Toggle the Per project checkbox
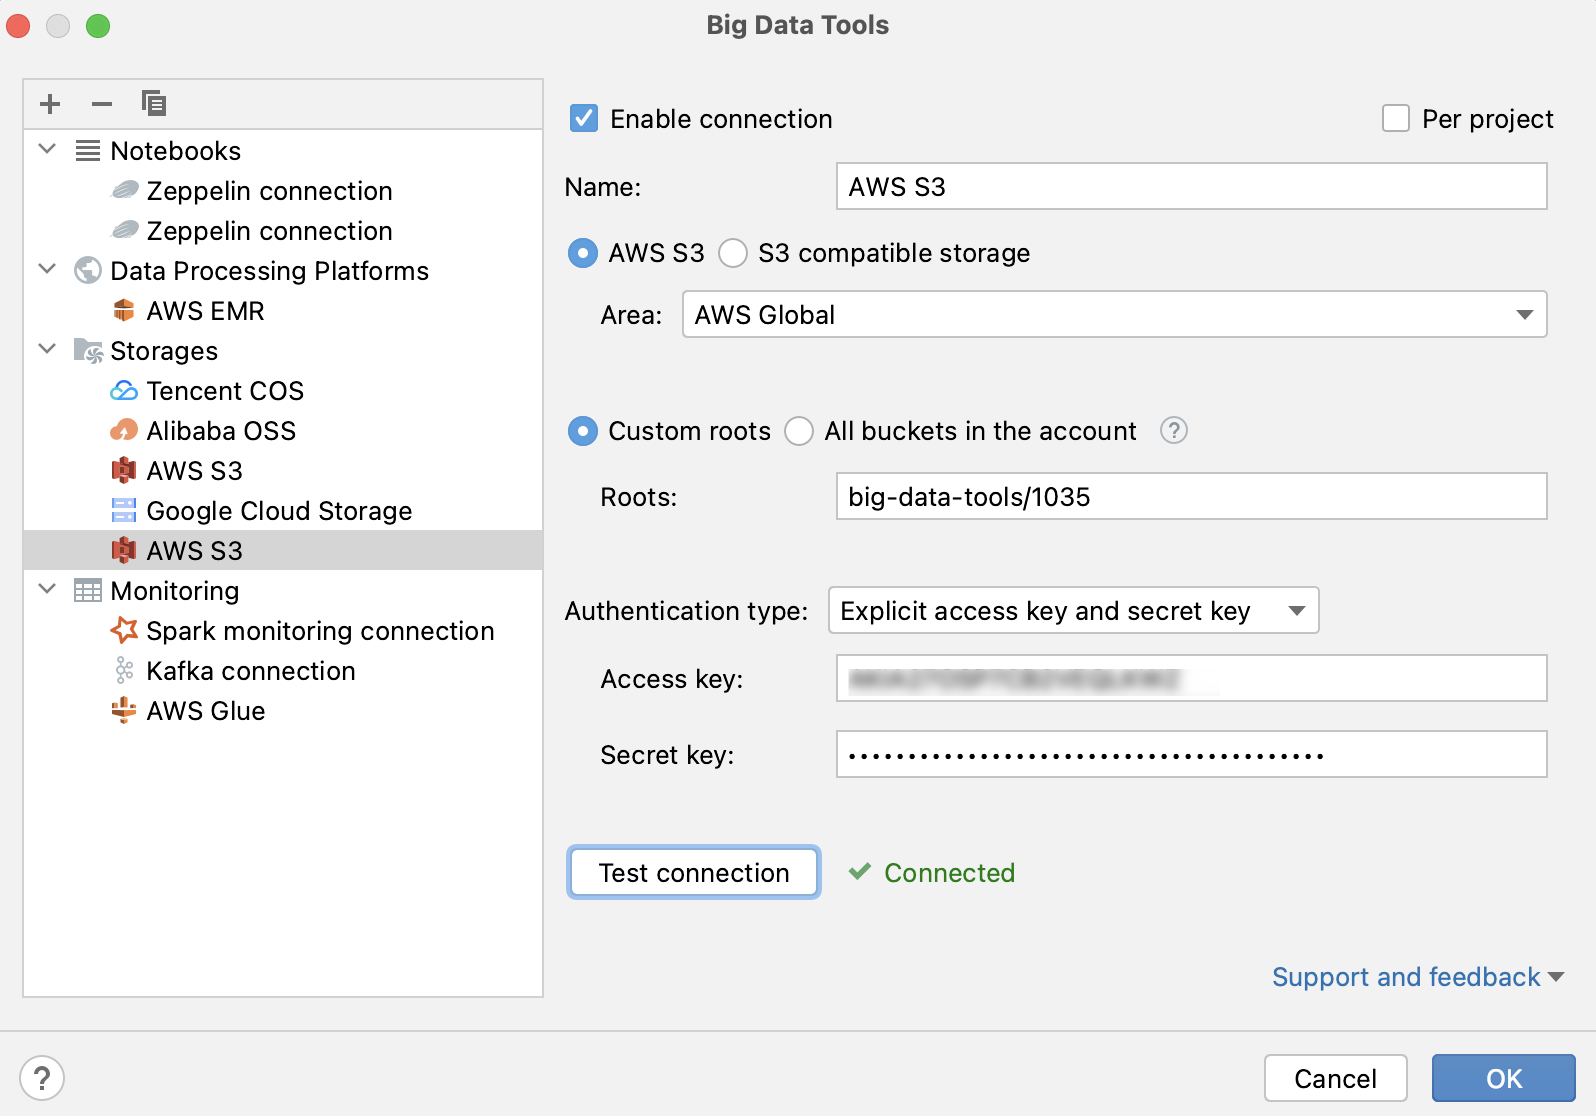Screen dimensions: 1596x1116 click(x=1396, y=119)
